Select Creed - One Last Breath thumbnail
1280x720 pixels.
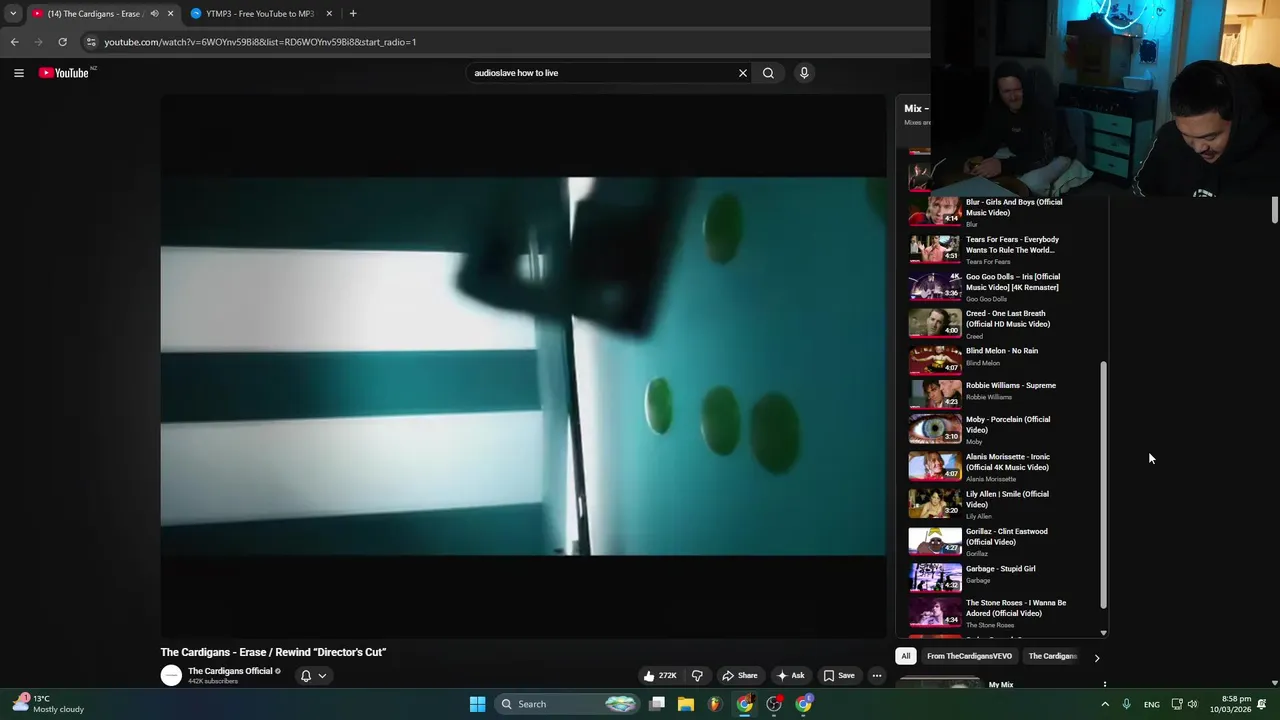pyautogui.click(x=935, y=323)
